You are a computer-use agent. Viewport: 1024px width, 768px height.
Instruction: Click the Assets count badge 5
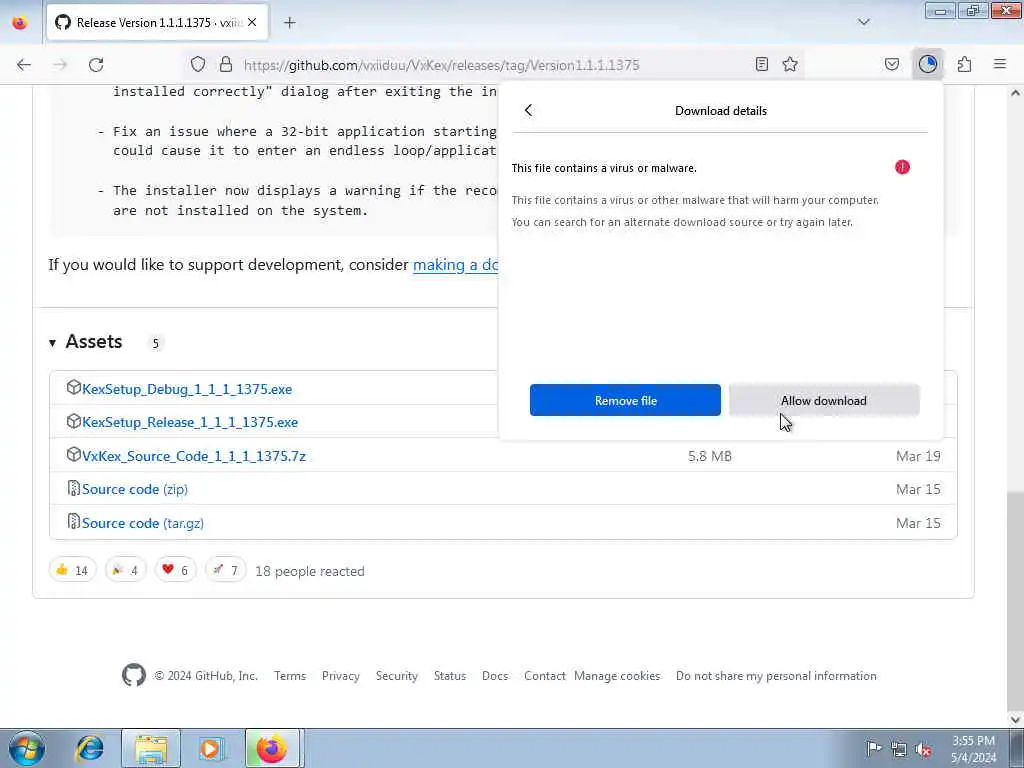pyautogui.click(x=155, y=343)
